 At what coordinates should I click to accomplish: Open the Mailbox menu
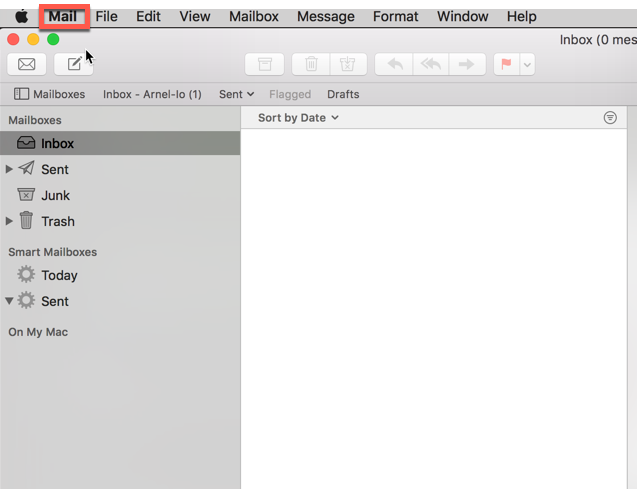254,17
